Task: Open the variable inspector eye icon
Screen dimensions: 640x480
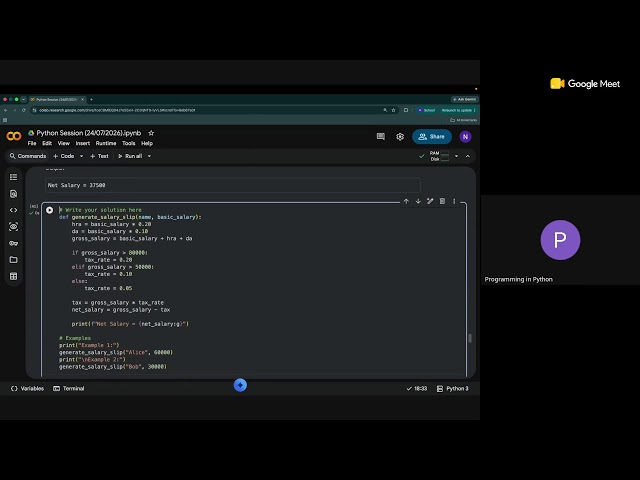Action: [x=13, y=227]
